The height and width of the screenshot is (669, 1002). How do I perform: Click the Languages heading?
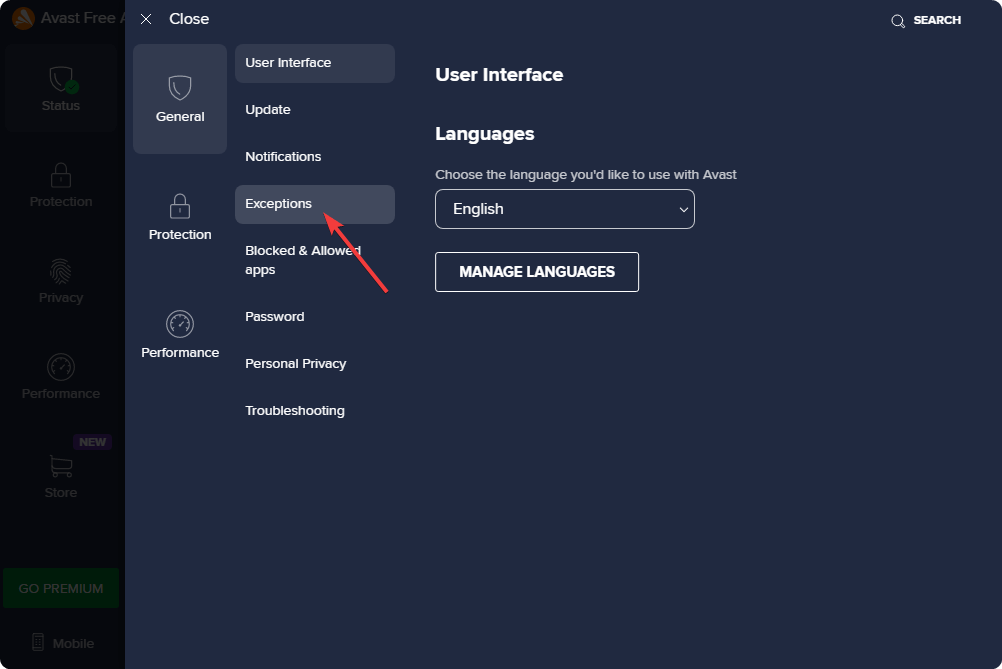click(484, 134)
